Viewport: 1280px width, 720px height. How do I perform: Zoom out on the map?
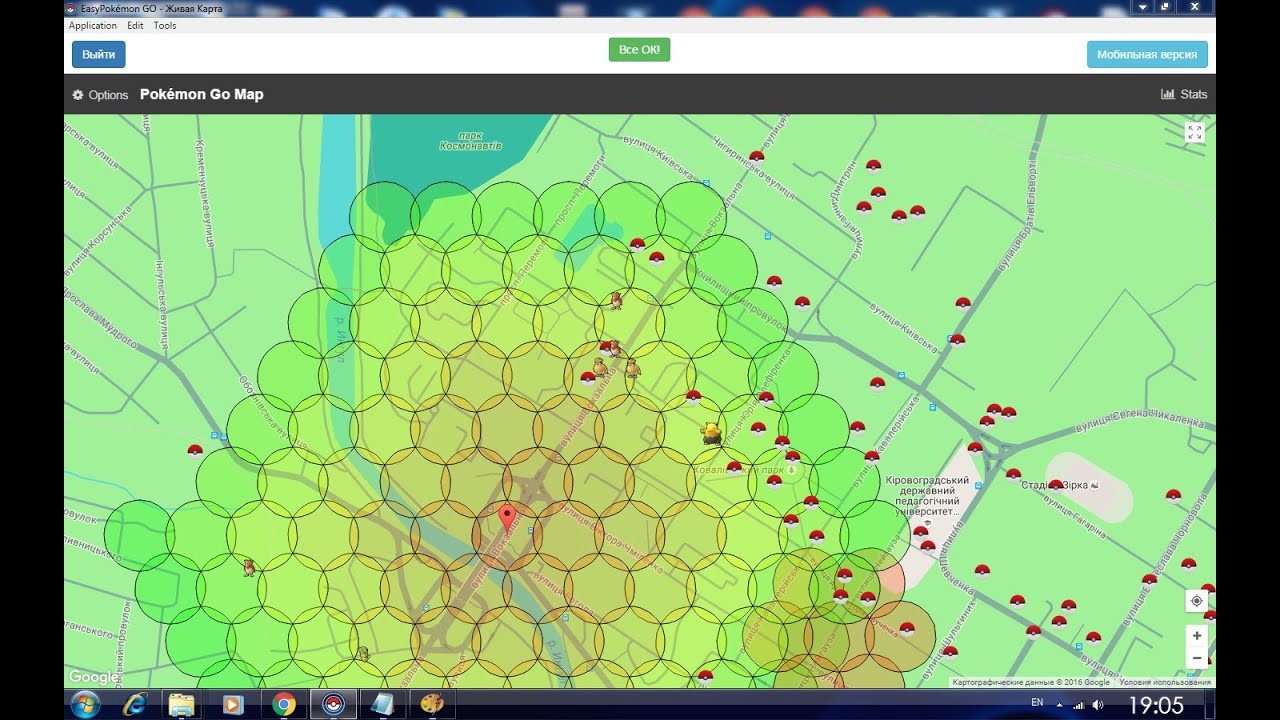[x=1196, y=658]
